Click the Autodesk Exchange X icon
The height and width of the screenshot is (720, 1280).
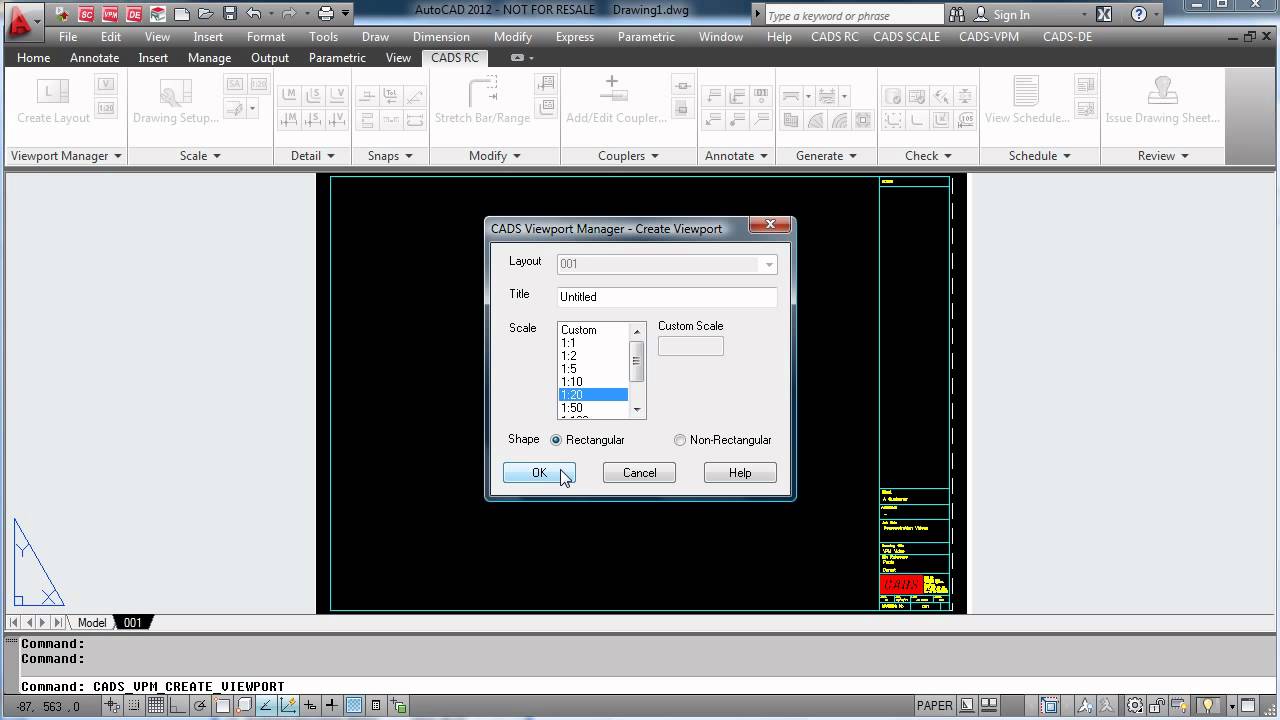point(1104,14)
